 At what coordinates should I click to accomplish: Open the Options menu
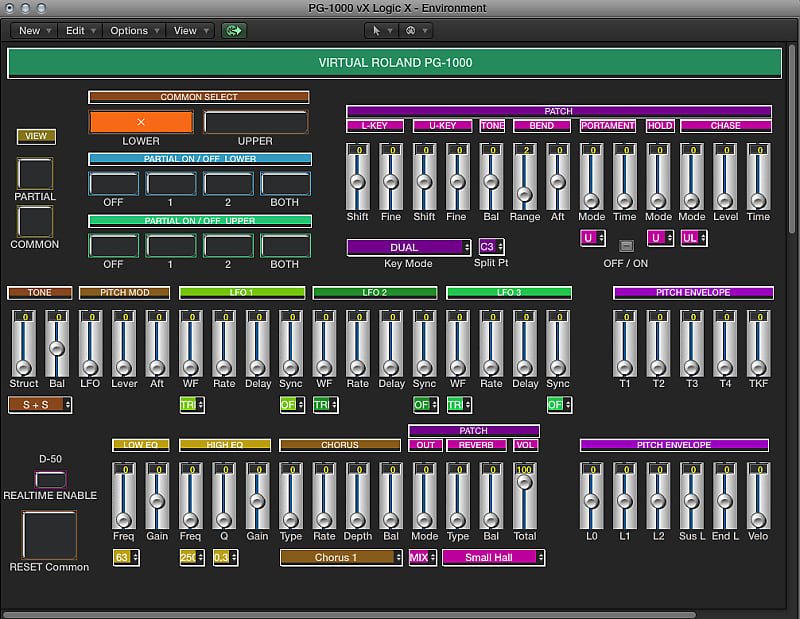click(133, 31)
